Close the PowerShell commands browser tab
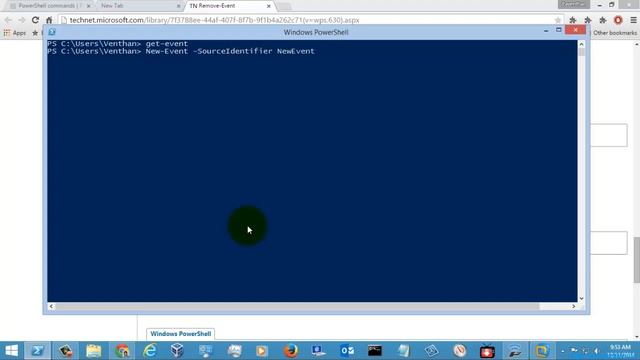The image size is (640, 360). [89, 6]
